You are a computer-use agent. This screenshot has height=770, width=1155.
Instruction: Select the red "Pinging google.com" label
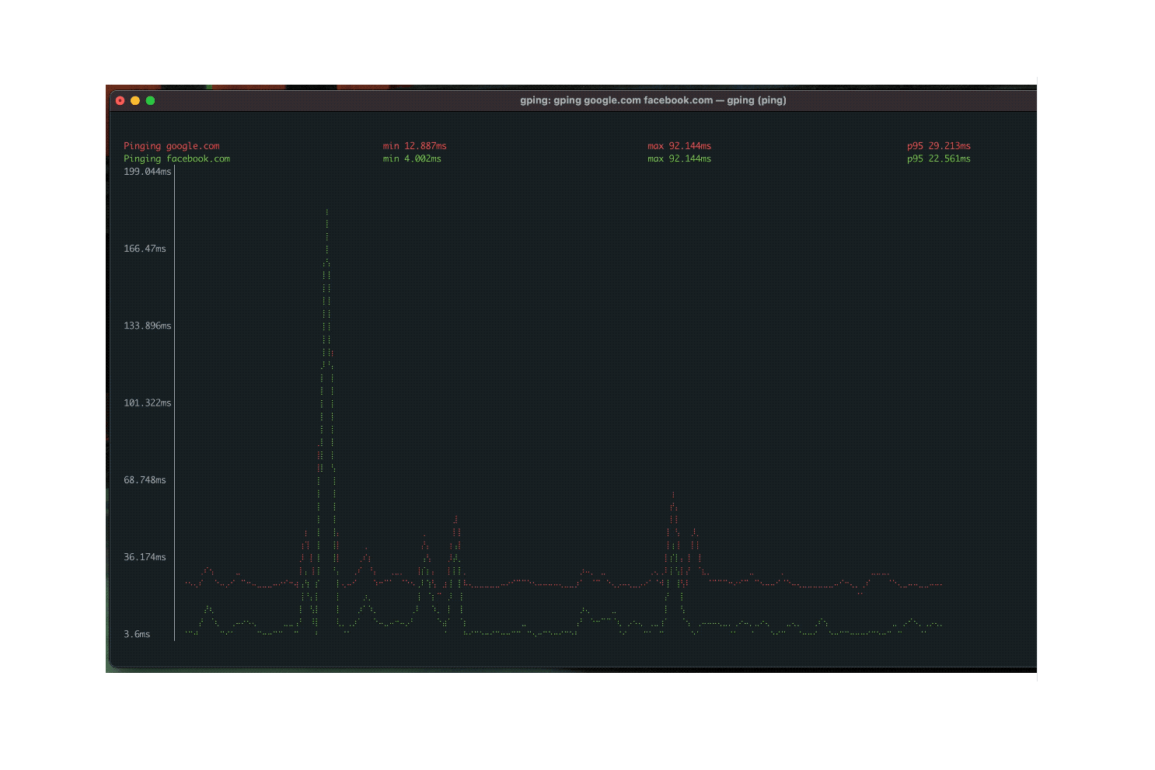coord(171,146)
